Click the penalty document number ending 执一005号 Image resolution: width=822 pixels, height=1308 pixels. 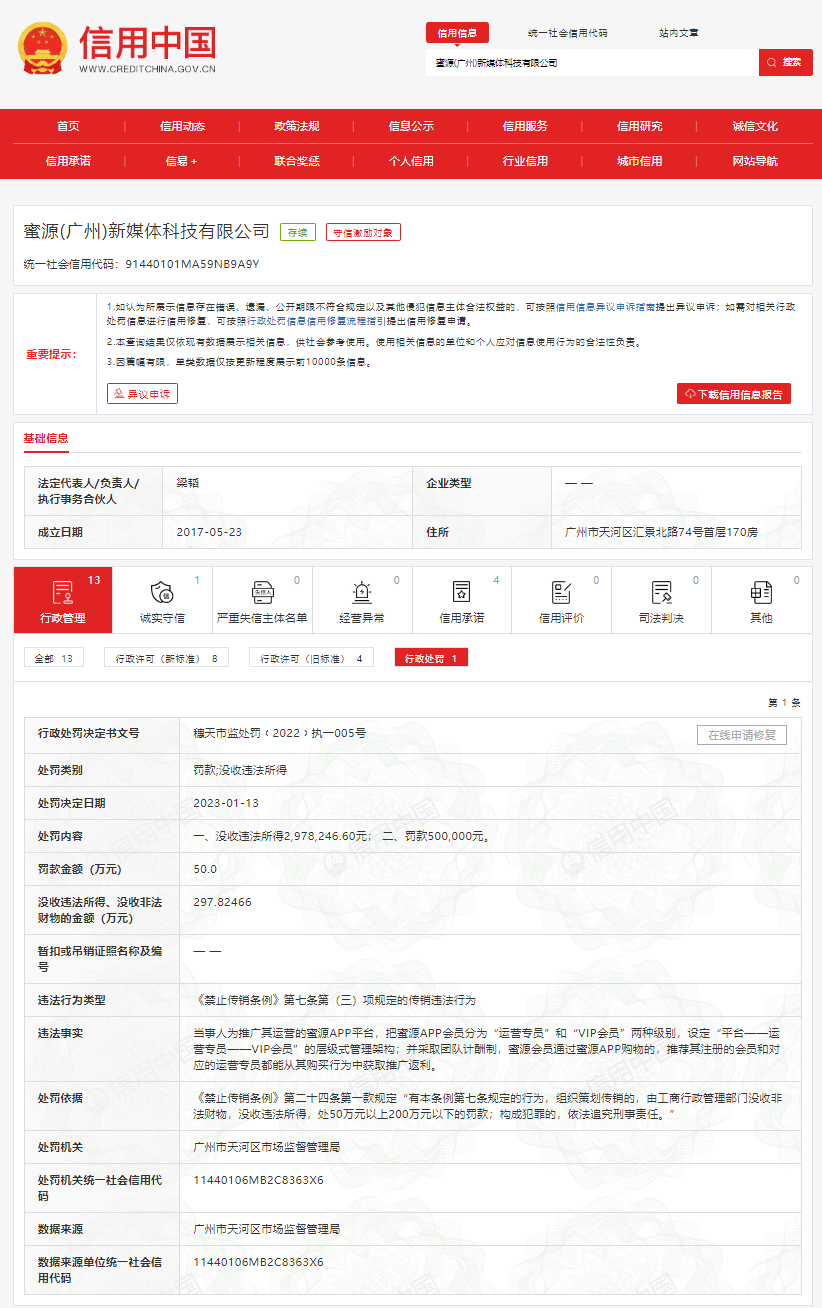(x=280, y=734)
